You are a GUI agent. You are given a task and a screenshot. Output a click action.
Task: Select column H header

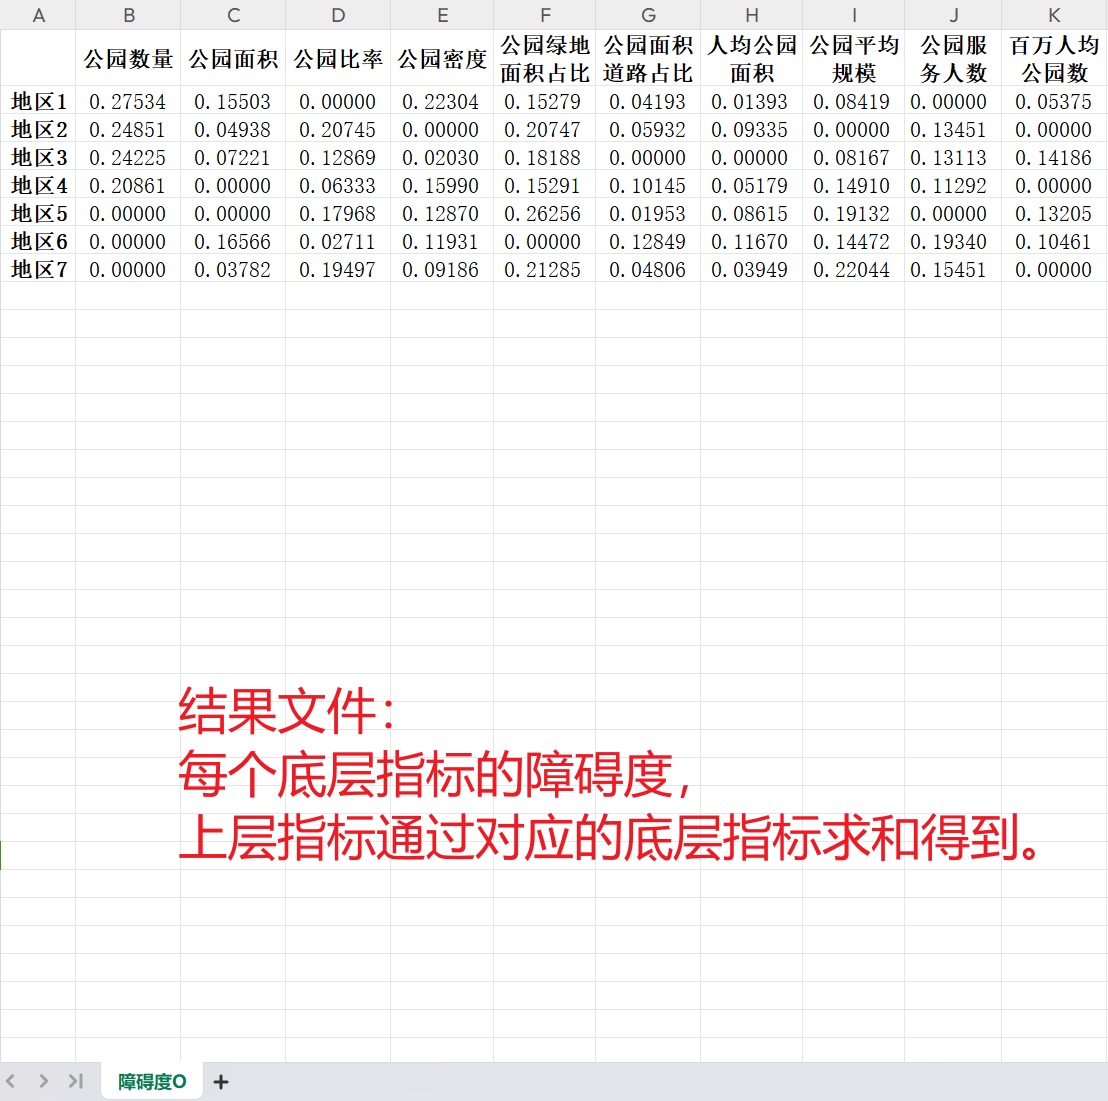pos(752,15)
